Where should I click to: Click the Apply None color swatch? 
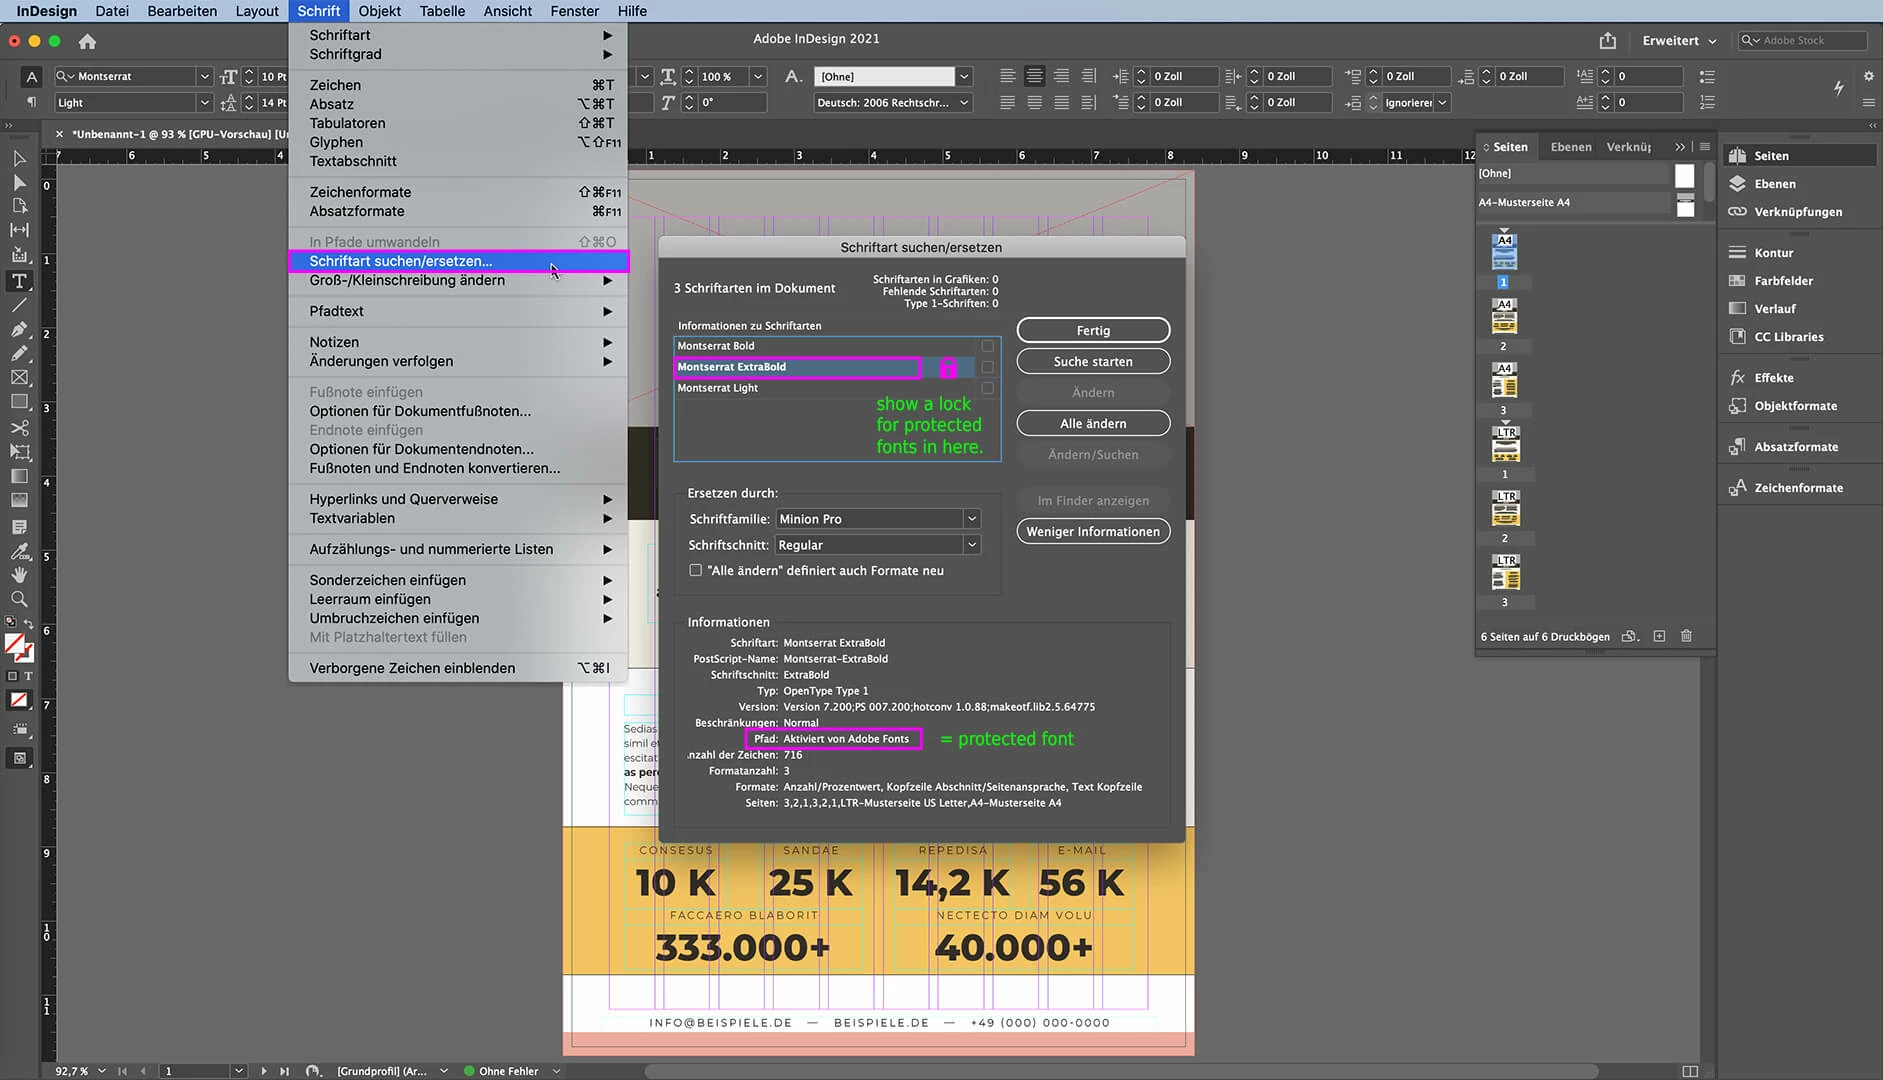pyautogui.click(x=19, y=700)
